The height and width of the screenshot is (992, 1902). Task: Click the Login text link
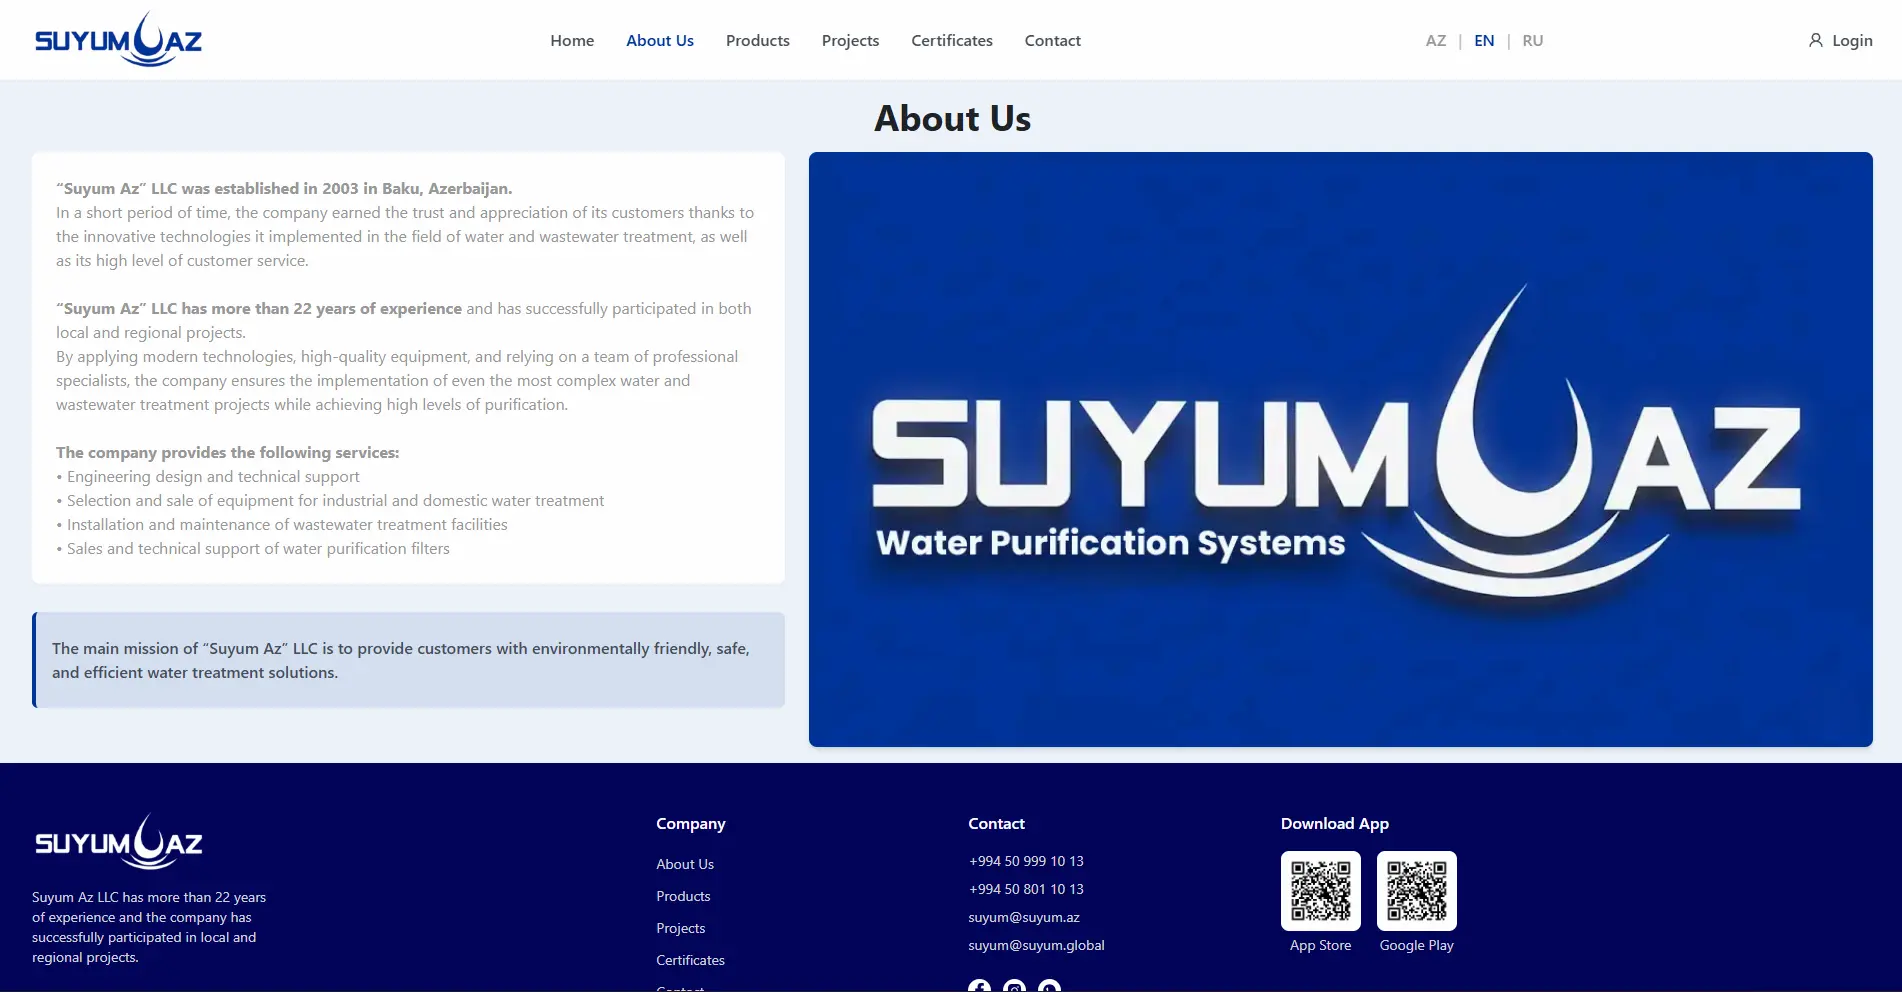pos(1852,41)
